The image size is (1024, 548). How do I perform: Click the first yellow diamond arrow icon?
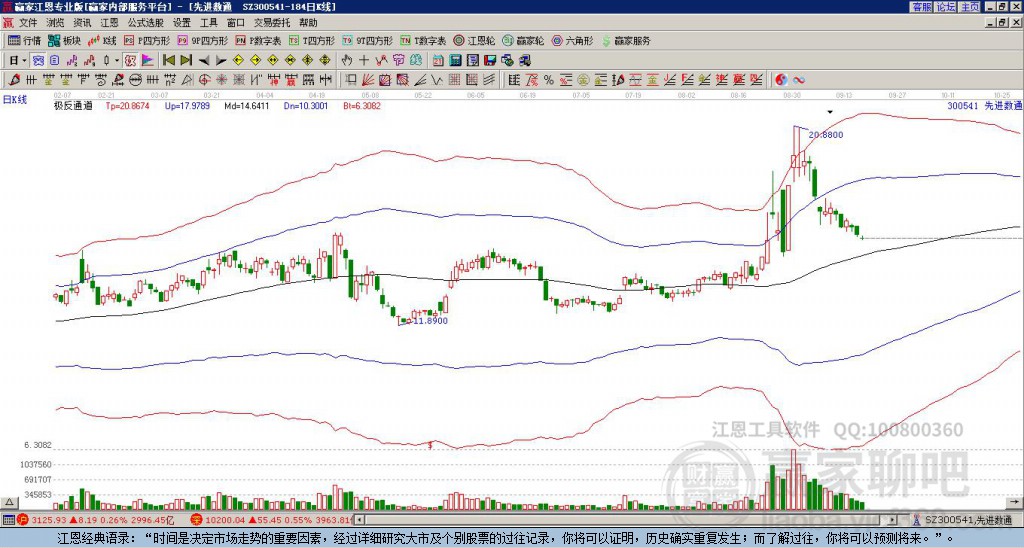238,61
